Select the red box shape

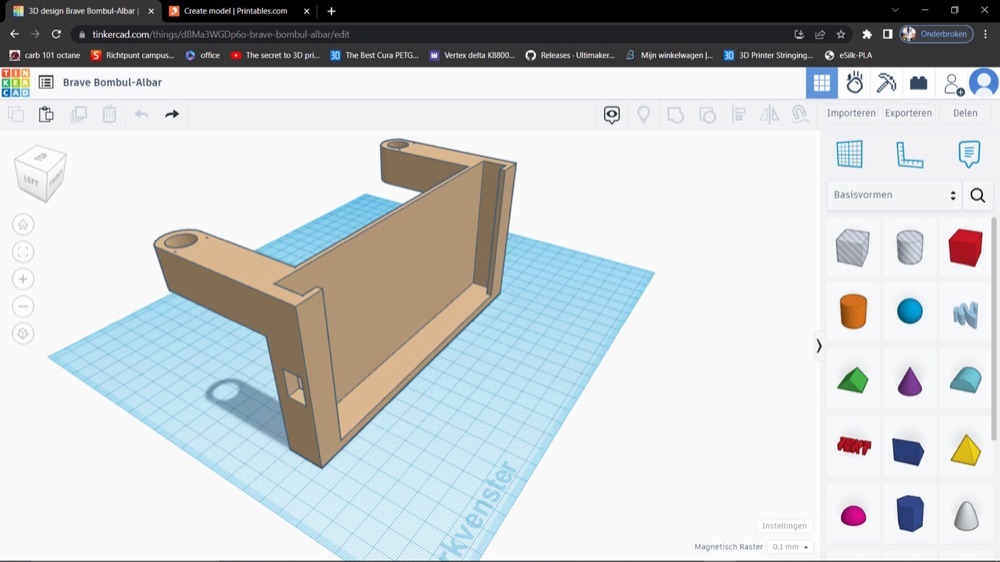965,248
